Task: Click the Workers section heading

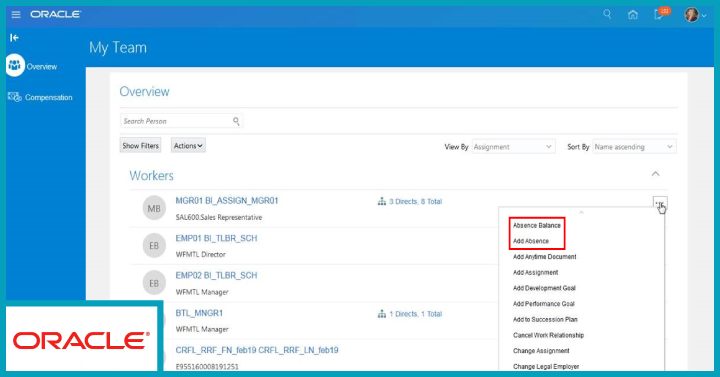Action: [x=152, y=175]
